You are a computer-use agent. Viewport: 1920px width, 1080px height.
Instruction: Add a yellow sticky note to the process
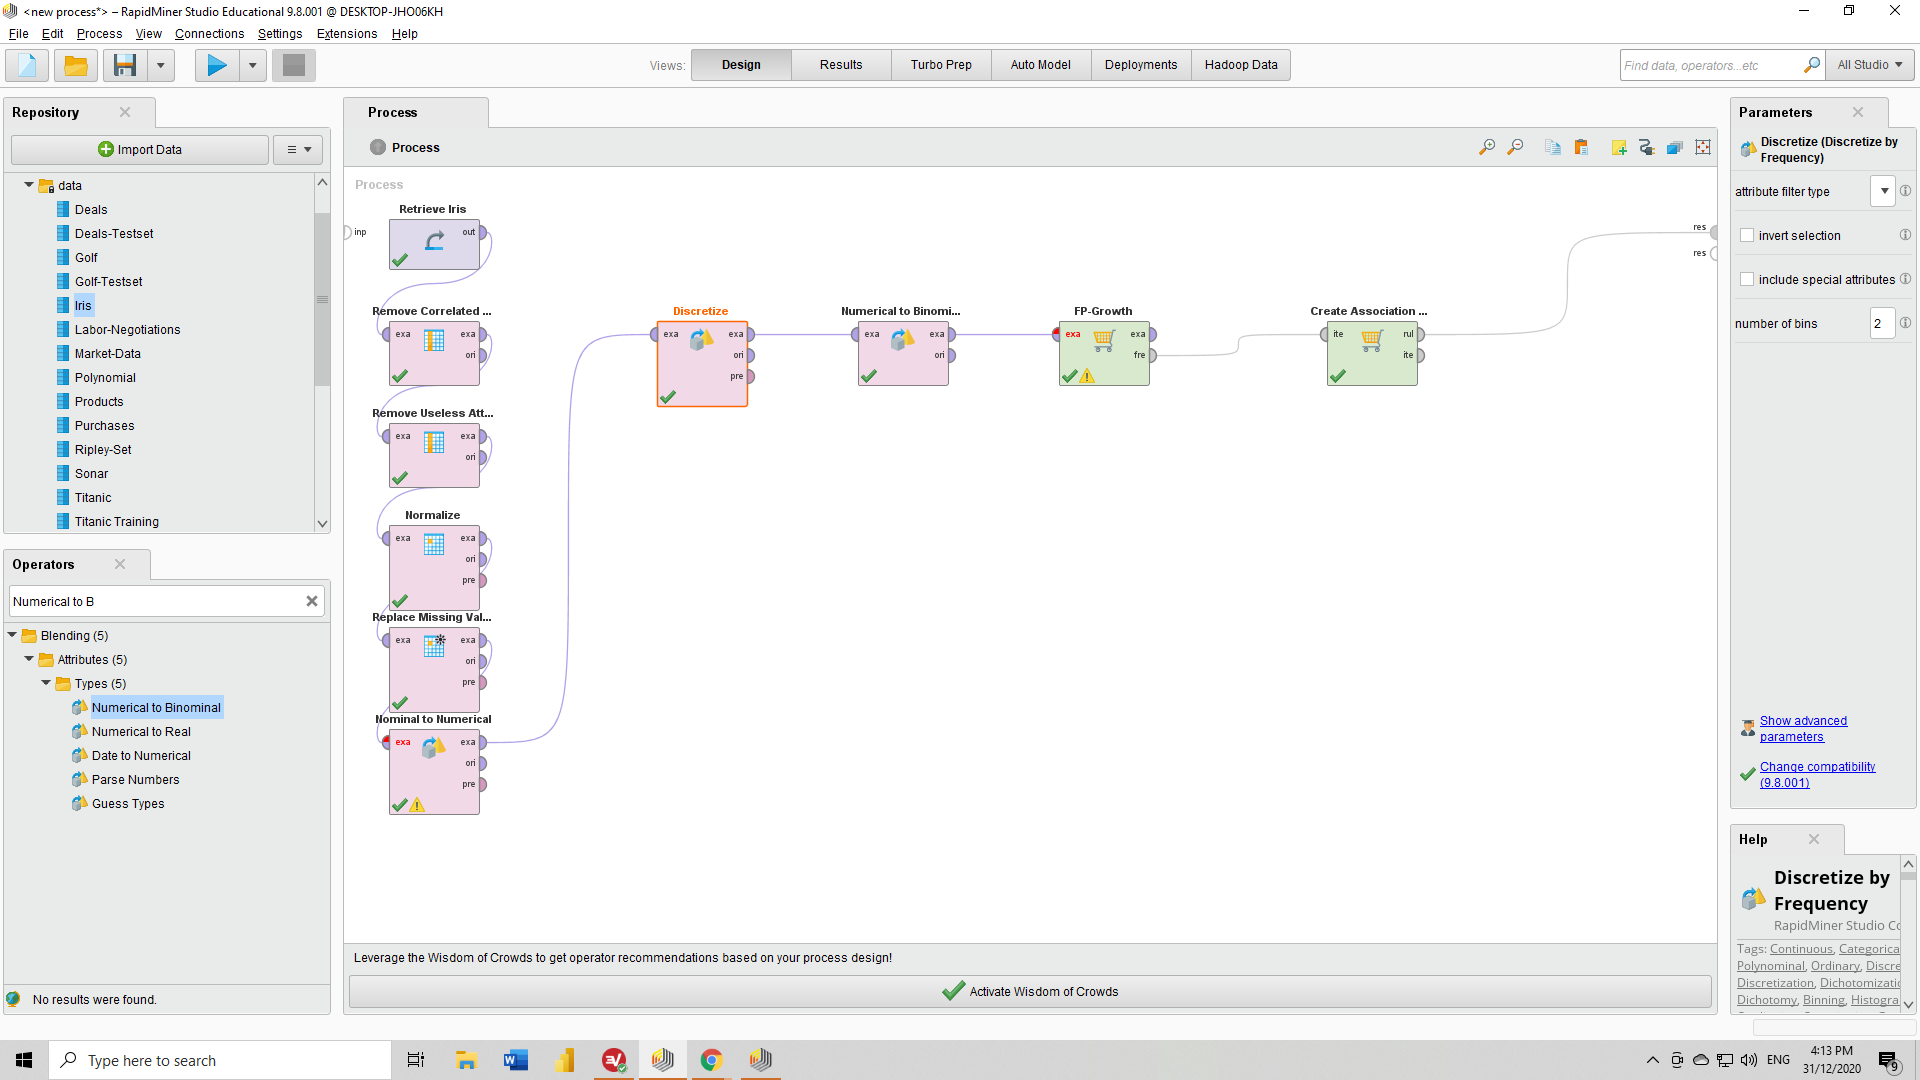1619,148
